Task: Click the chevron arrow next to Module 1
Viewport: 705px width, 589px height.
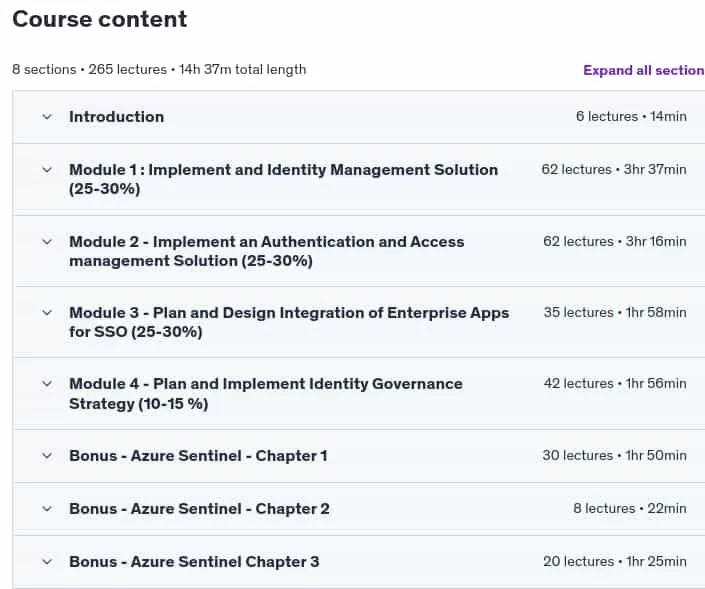Action: 47,170
